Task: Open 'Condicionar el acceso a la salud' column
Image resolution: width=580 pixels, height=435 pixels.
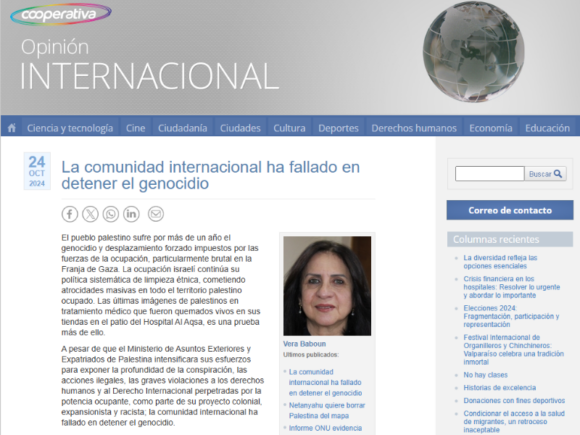Action: coord(514,422)
